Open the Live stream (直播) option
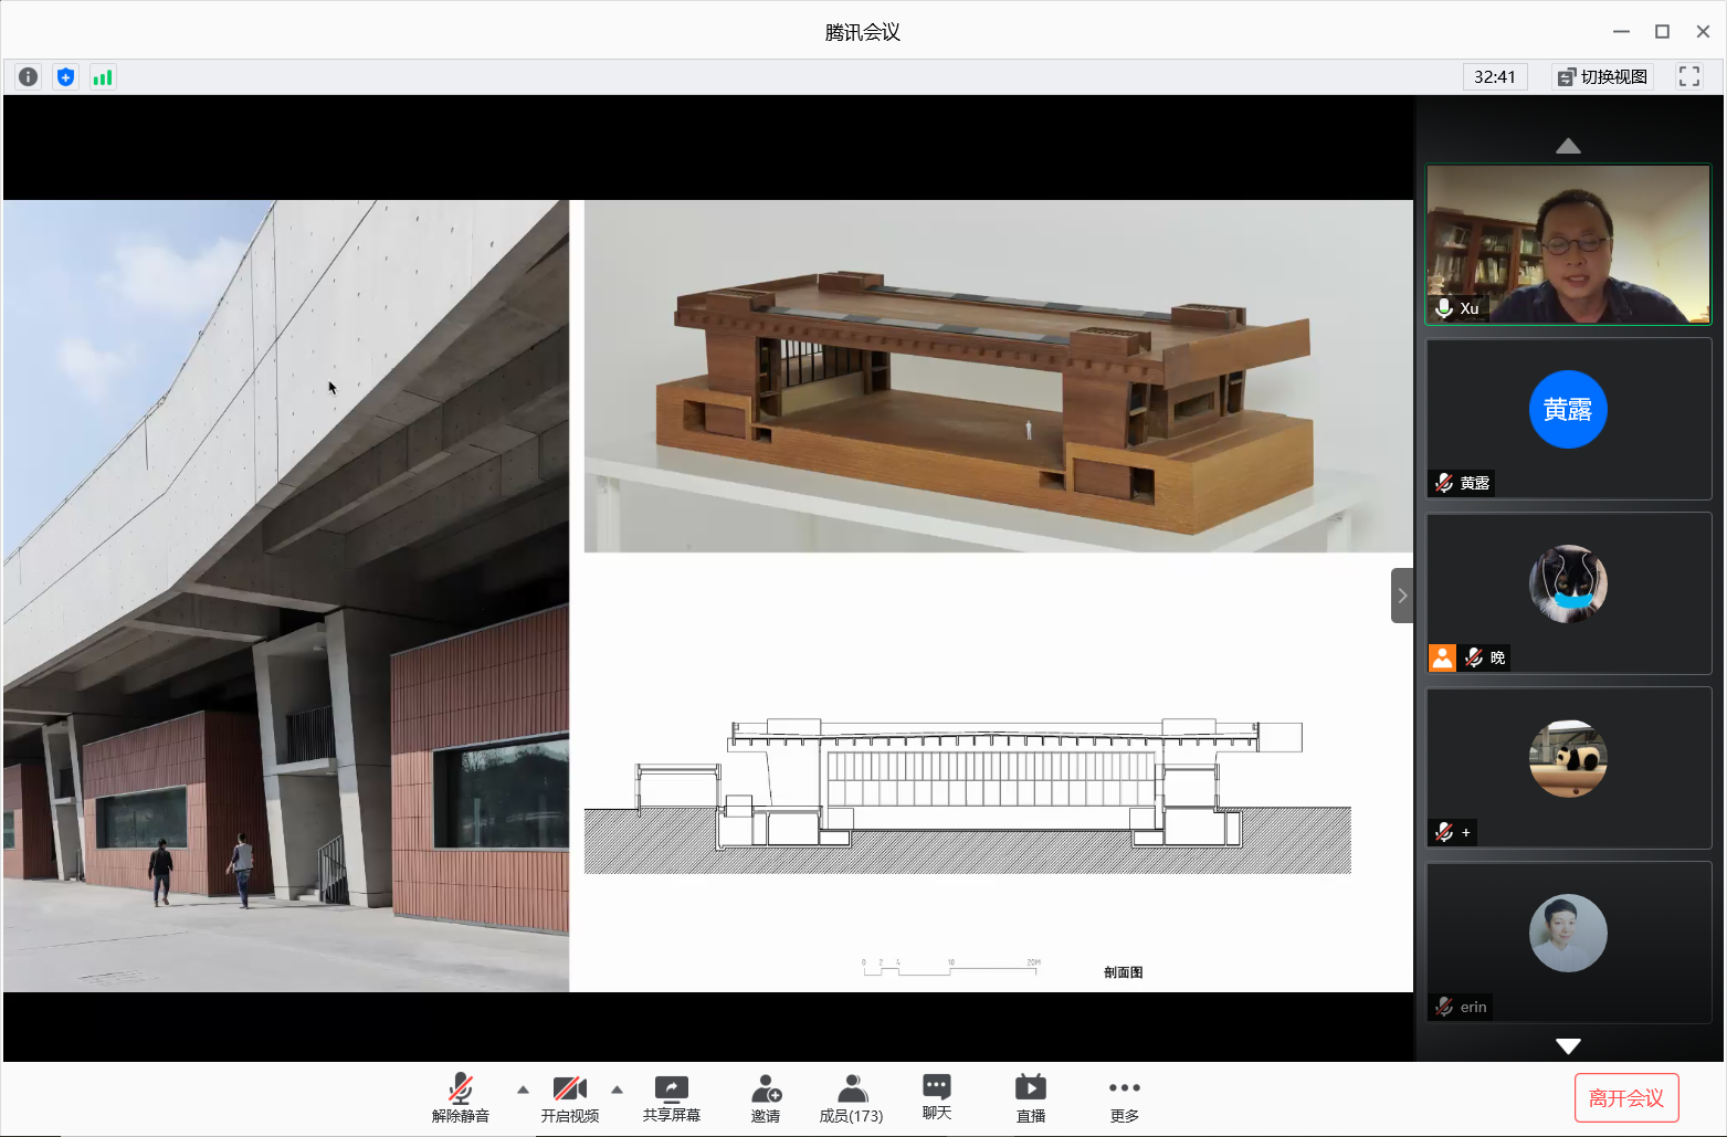The width and height of the screenshot is (1728, 1138). coord(1030,1098)
